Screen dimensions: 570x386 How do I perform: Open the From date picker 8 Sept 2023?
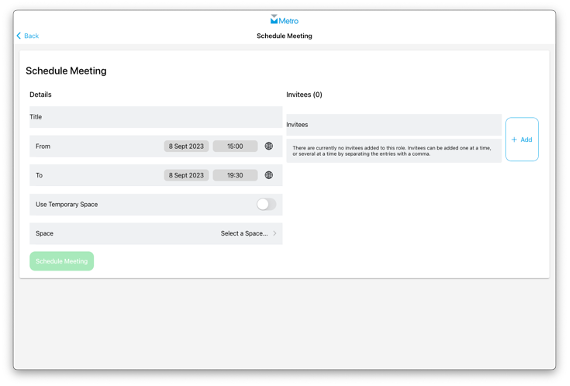coord(186,146)
